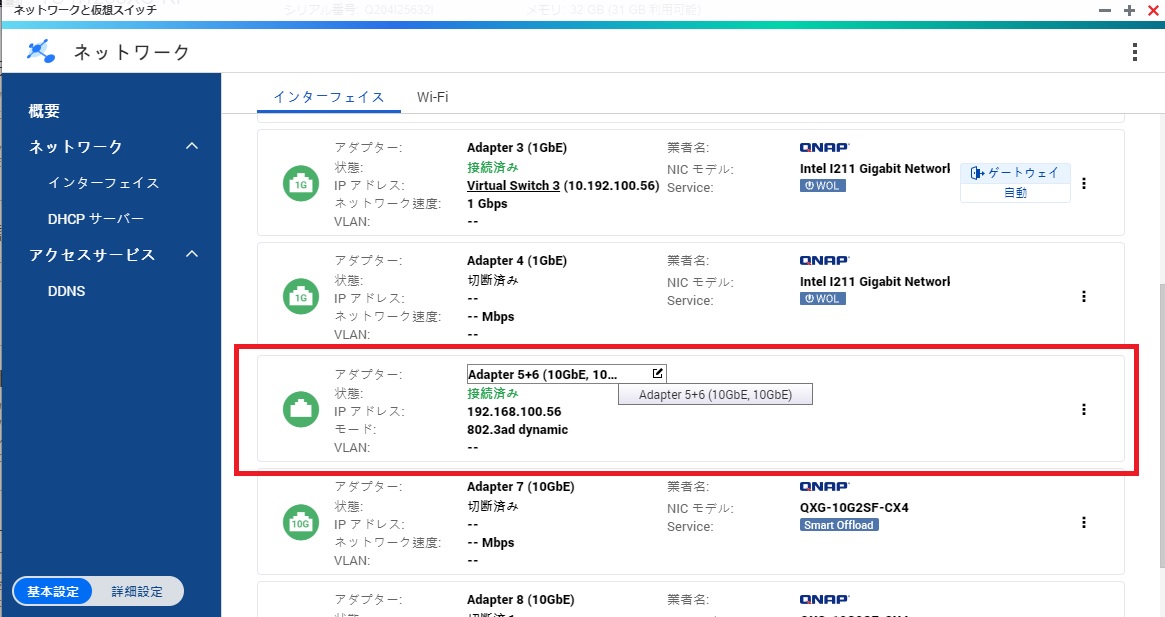Image resolution: width=1165 pixels, height=617 pixels.
Task: Collapse the ネットワーク sidebar section
Action: click(x=193, y=147)
